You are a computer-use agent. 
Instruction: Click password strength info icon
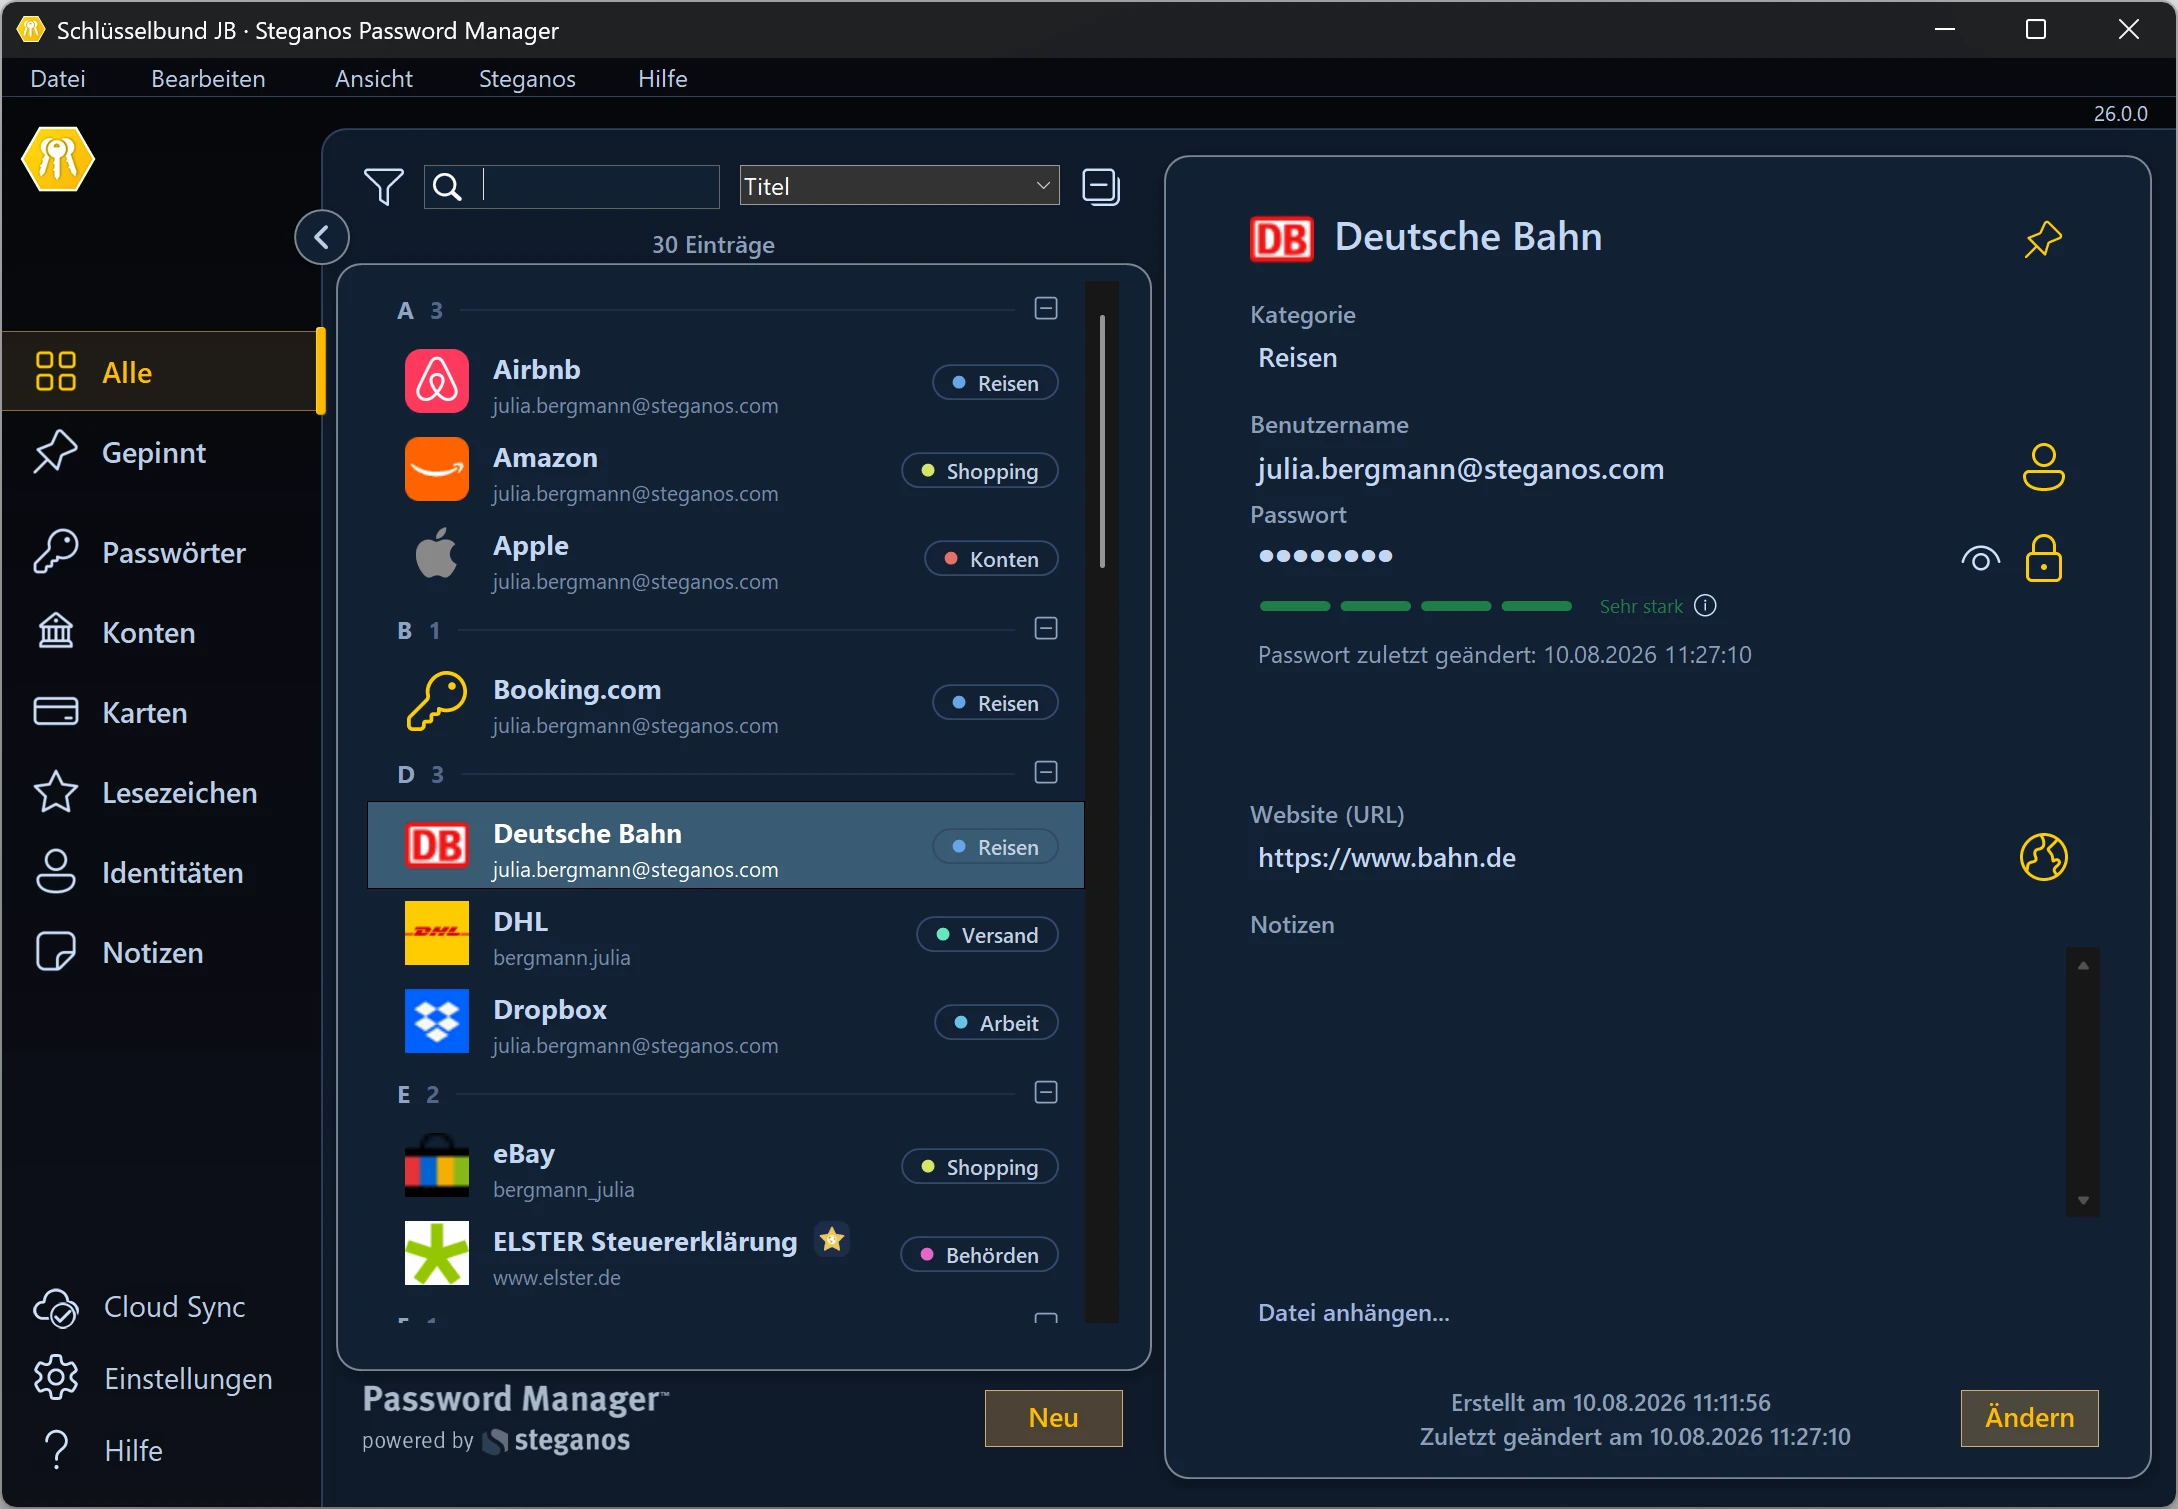tap(1705, 606)
